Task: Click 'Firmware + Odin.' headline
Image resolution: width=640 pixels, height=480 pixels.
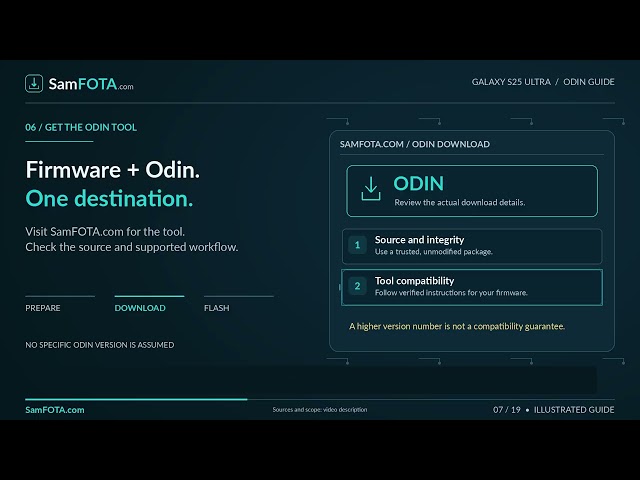Action: (x=113, y=170)
